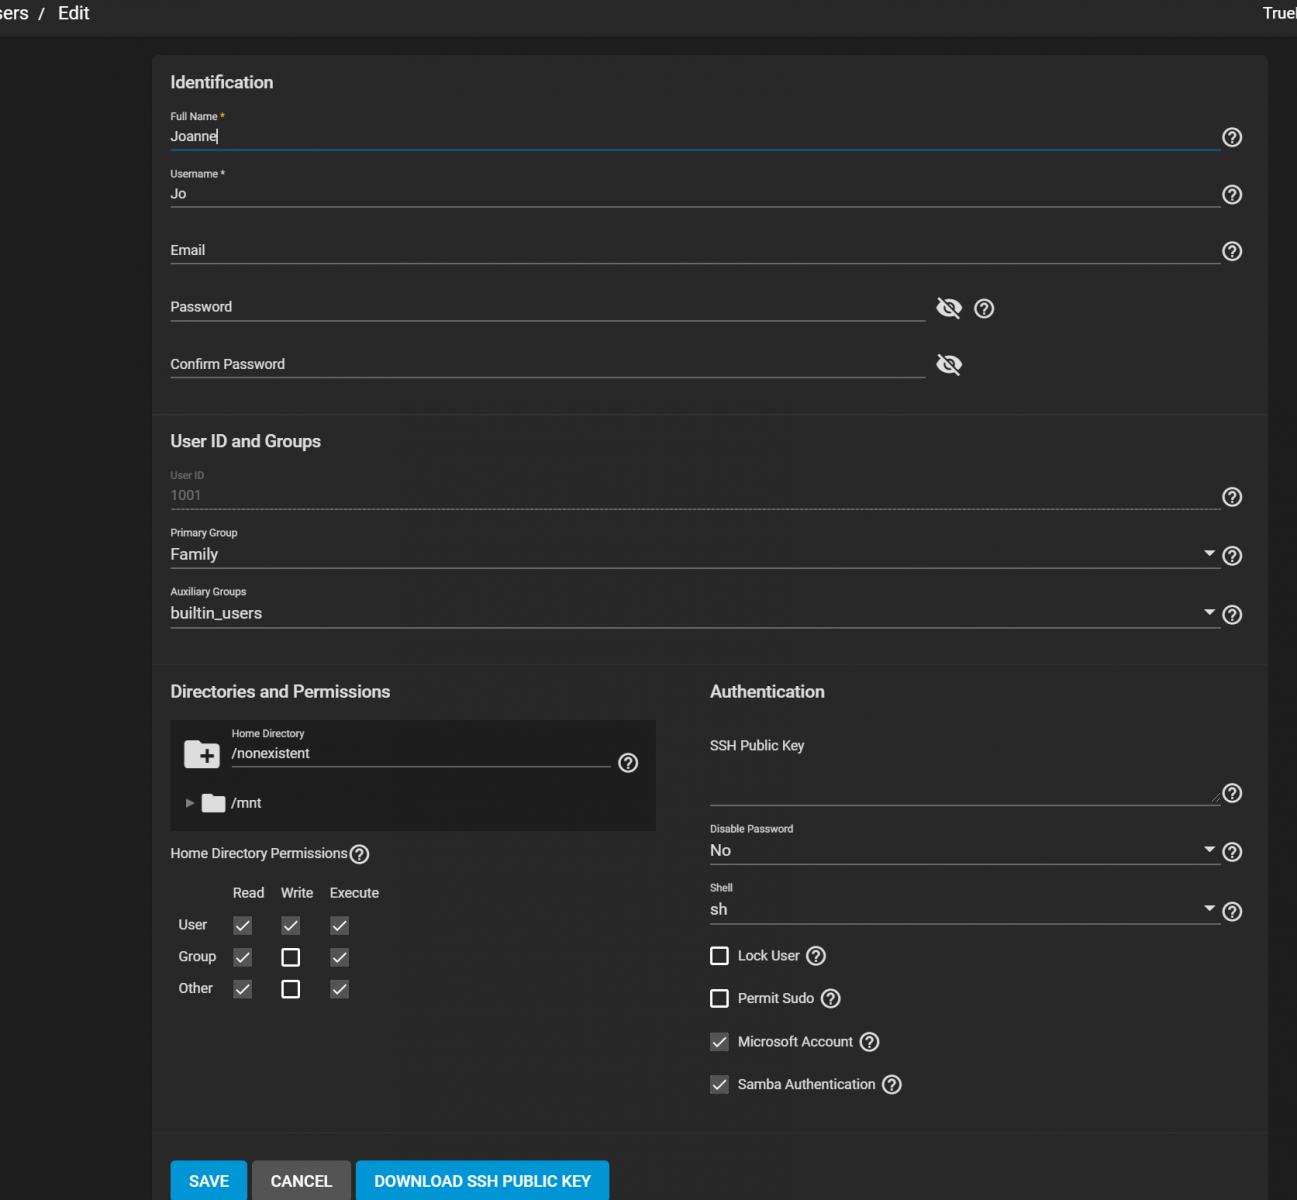Screen dimensions: 1297x1200
Task: Focus the Email input field
Action: tap(694, 250)
